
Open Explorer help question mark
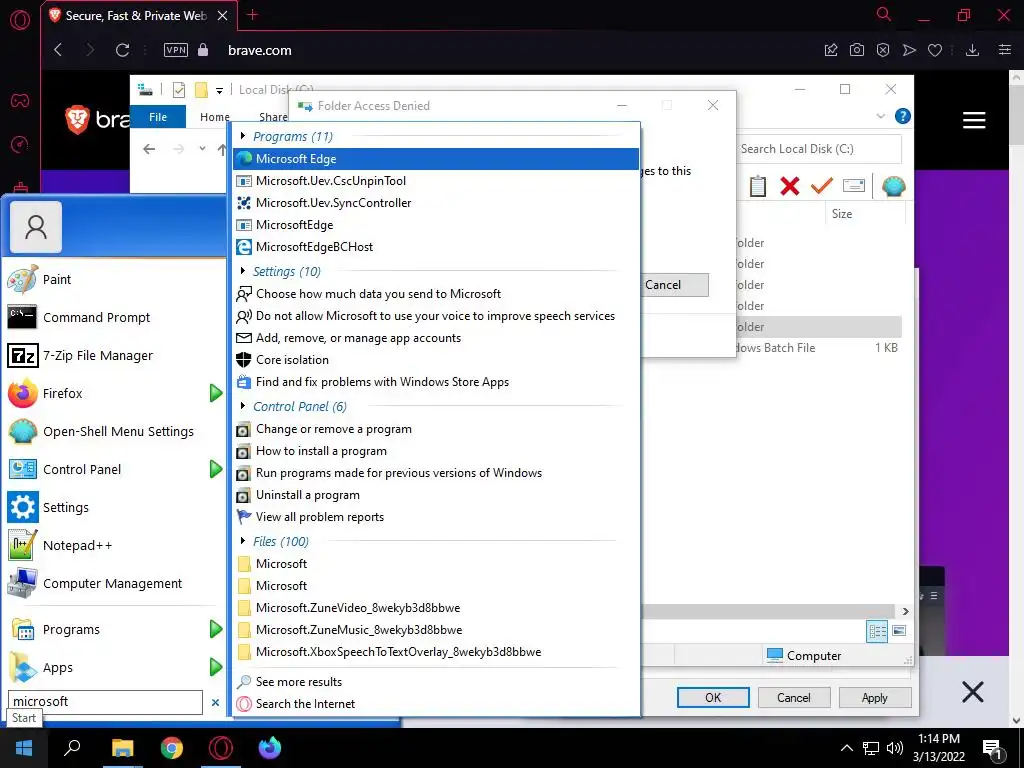click(903, 116)
